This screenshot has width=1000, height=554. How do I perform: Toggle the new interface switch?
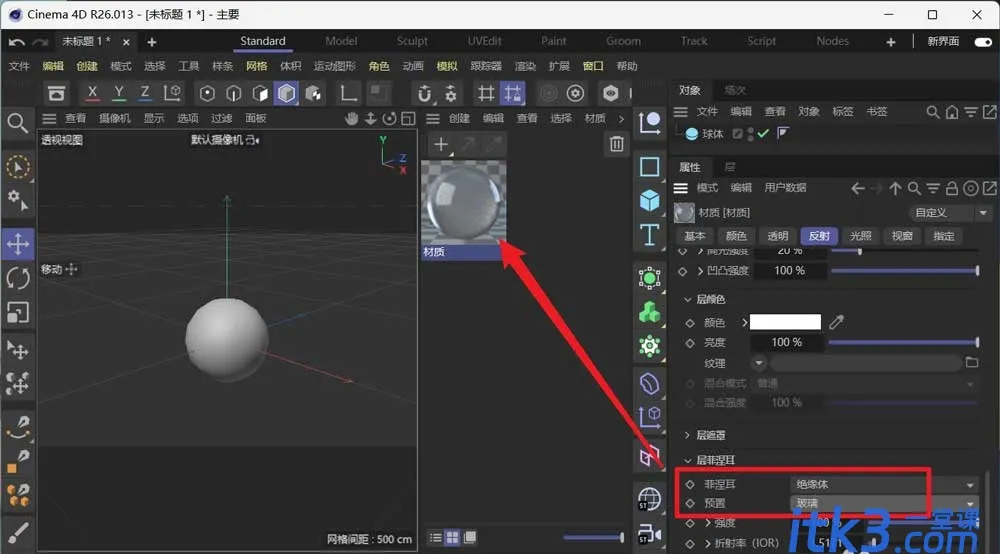[983, 42]
